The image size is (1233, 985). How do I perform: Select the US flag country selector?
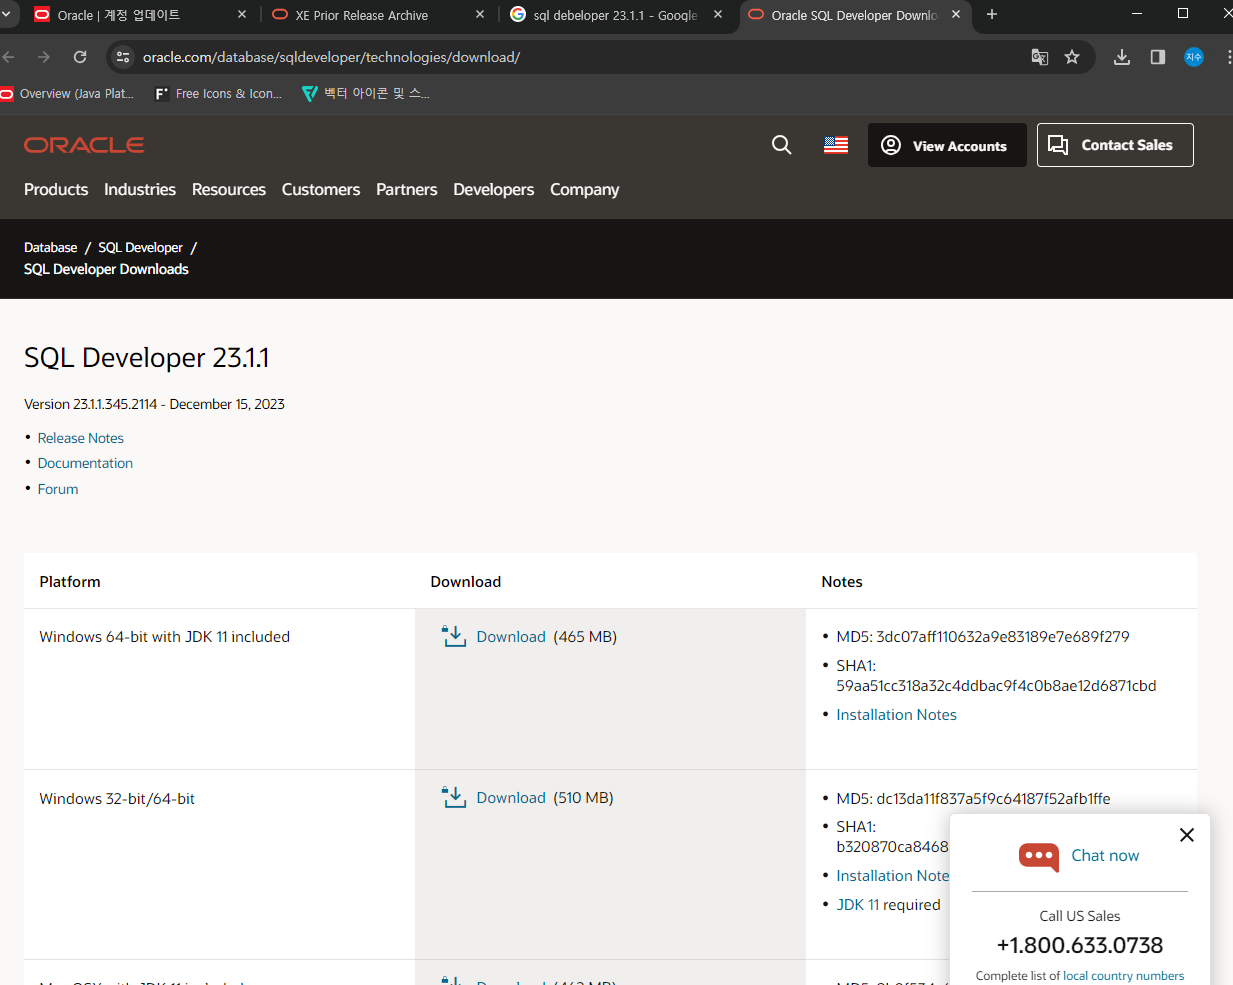[x=836, y=145]
